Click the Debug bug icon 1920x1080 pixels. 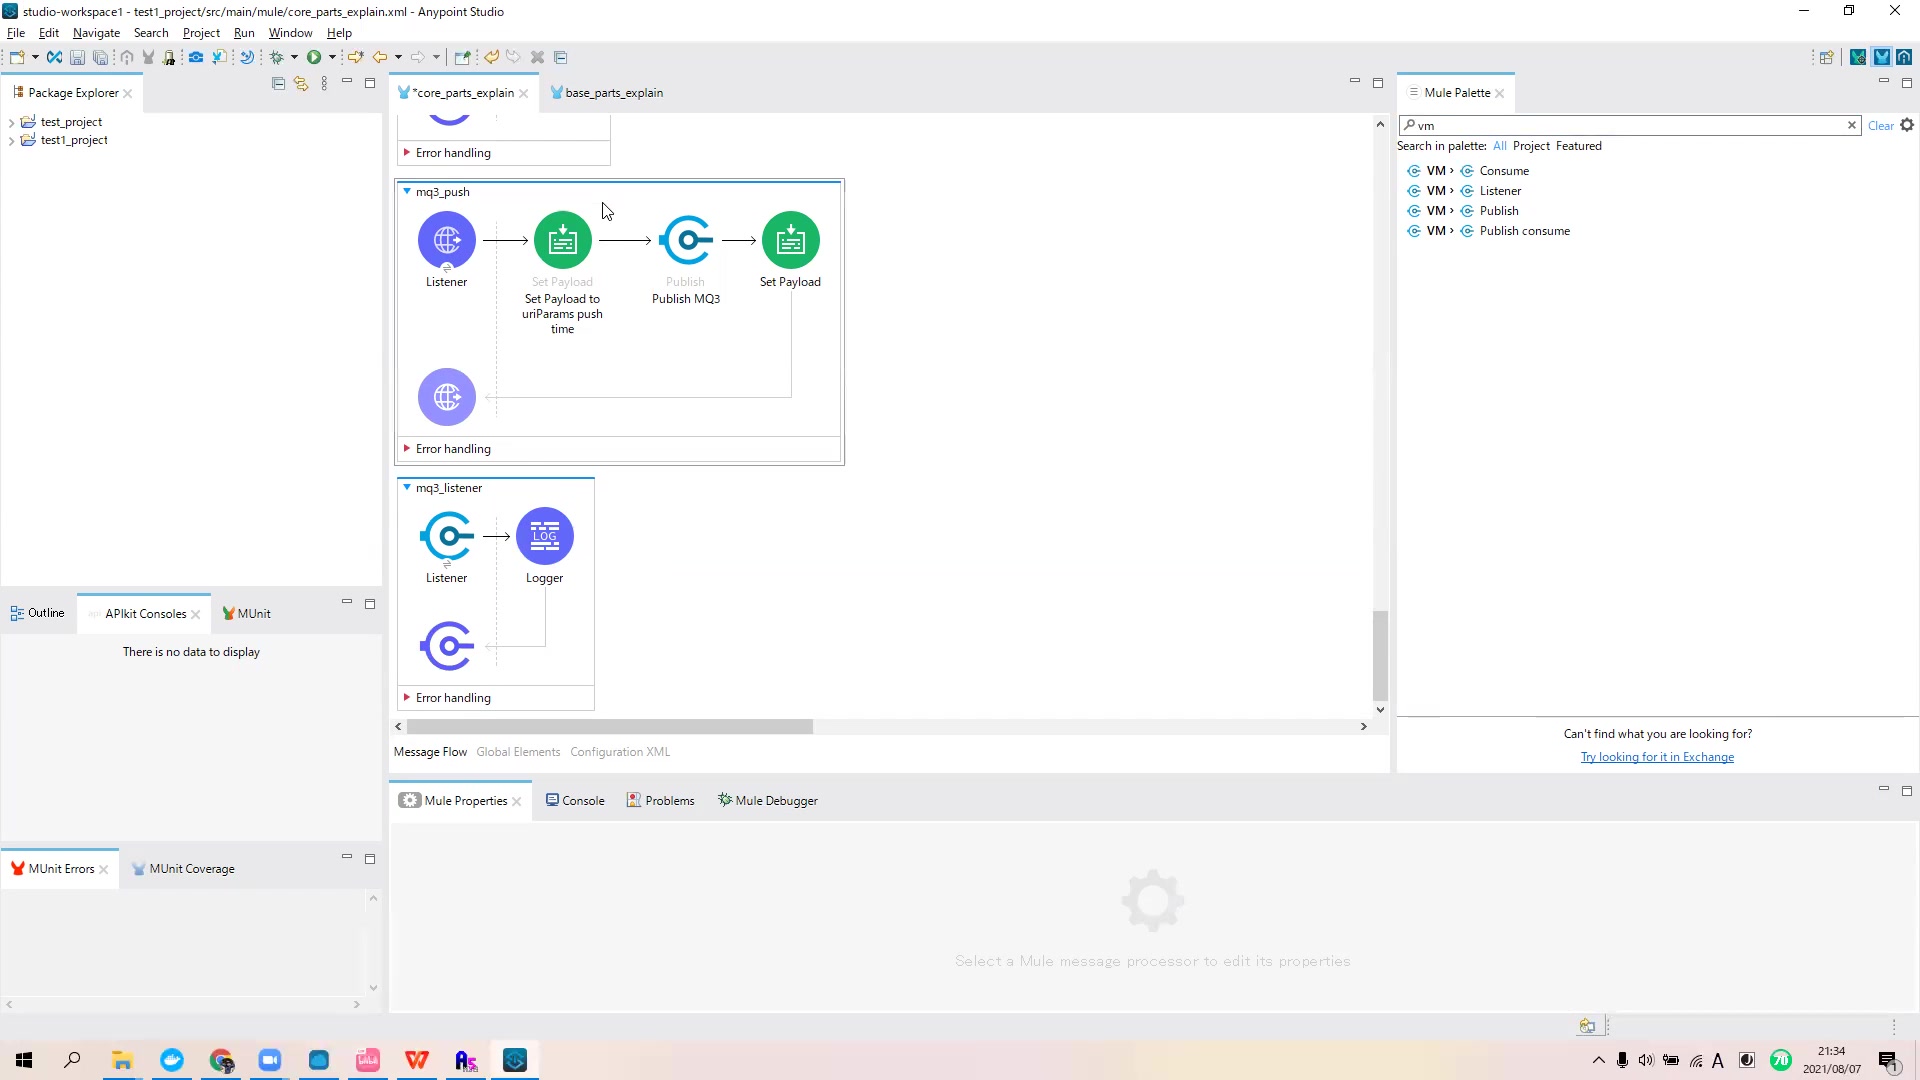click(x=277, y=57)
